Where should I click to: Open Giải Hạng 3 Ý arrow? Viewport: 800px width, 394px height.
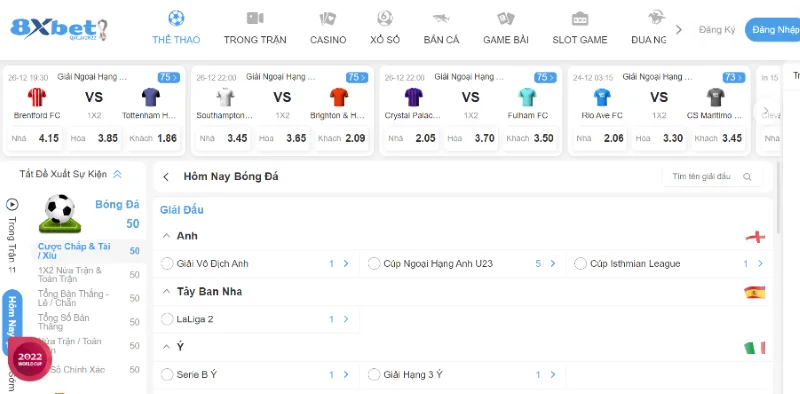click(x=553, y=375)
